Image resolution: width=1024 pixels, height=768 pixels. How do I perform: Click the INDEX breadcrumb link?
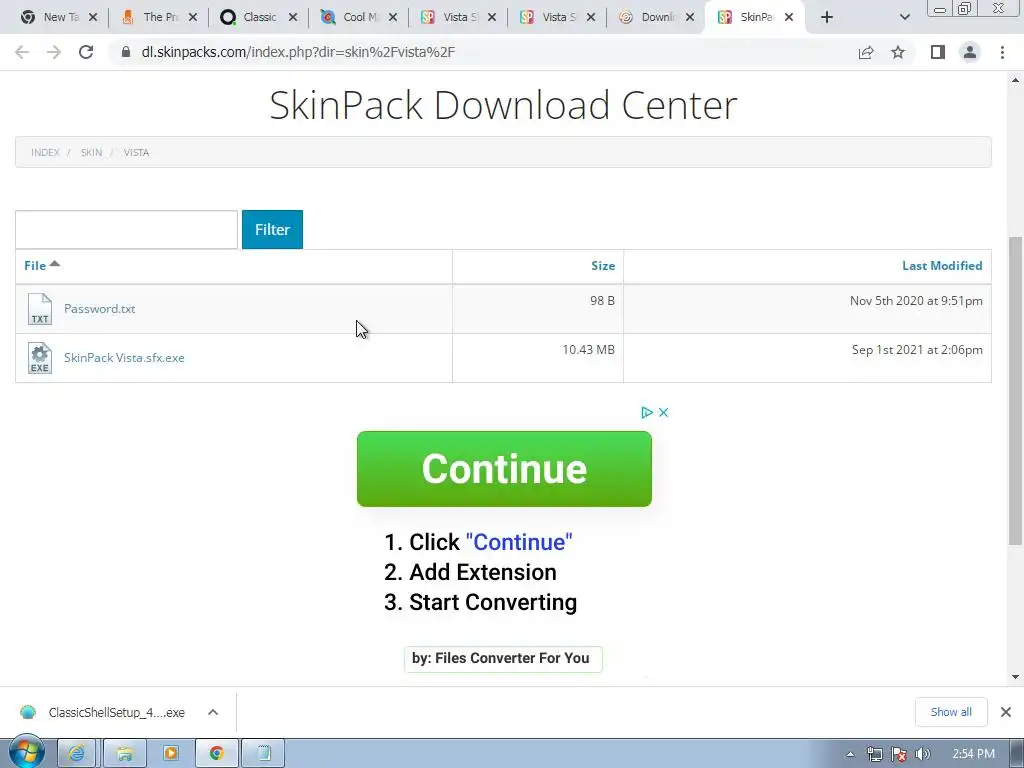pyautogui.click(x=45, y=152)
